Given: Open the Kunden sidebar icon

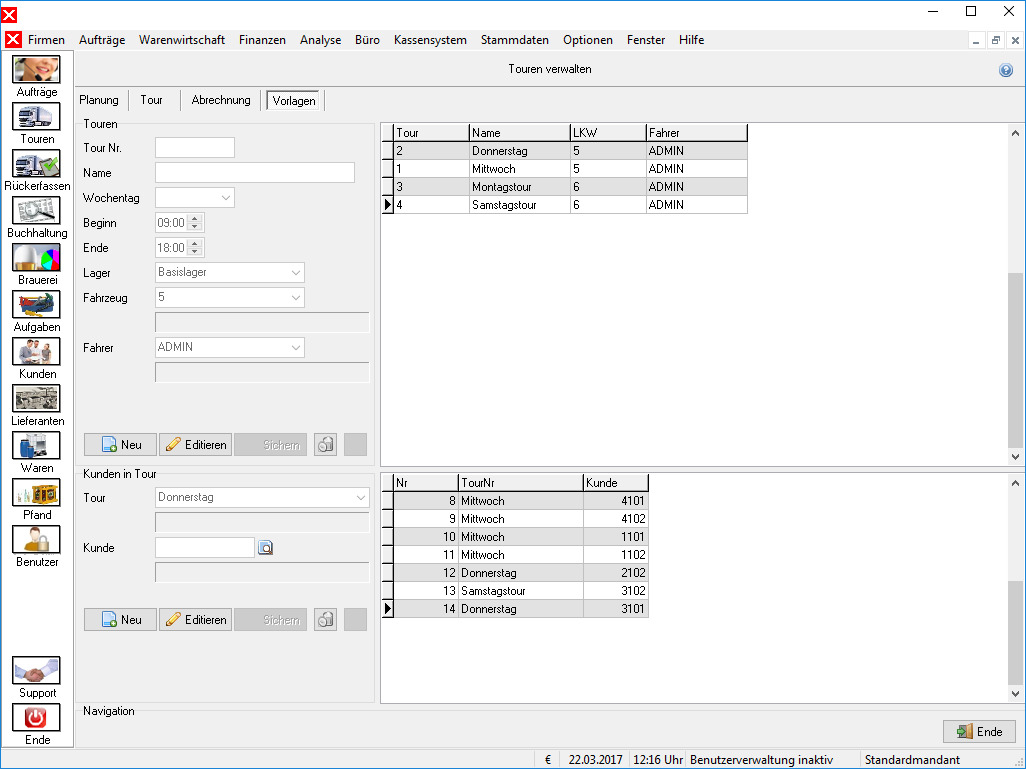Looking at the screenshot, I should (x=36, y=351).
